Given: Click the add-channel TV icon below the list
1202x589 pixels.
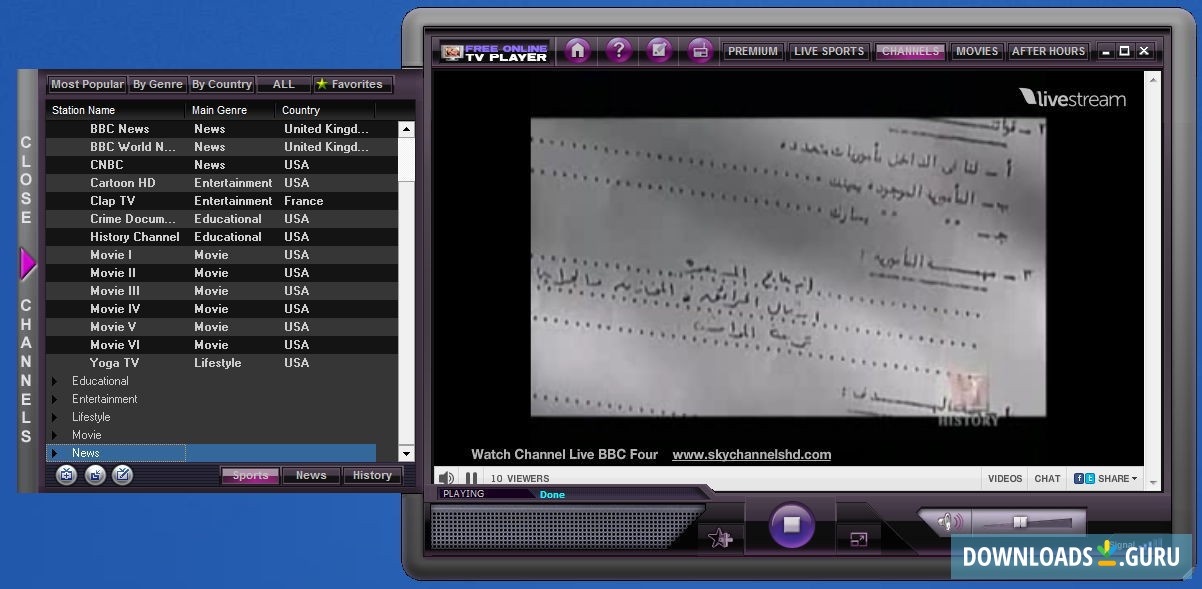Looking at the screenshot, I should coord(67,475).
